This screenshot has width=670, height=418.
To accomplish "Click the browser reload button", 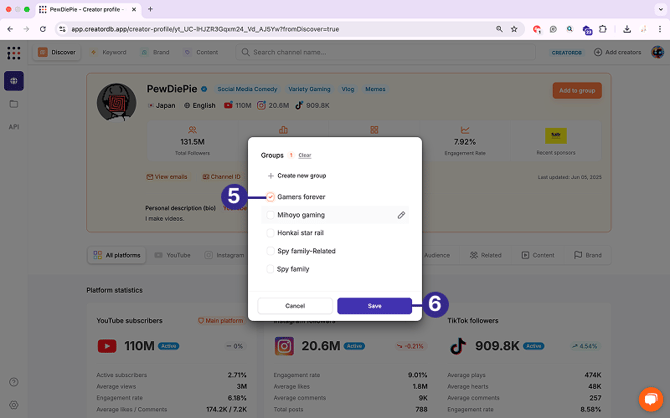I will [43, 29].
